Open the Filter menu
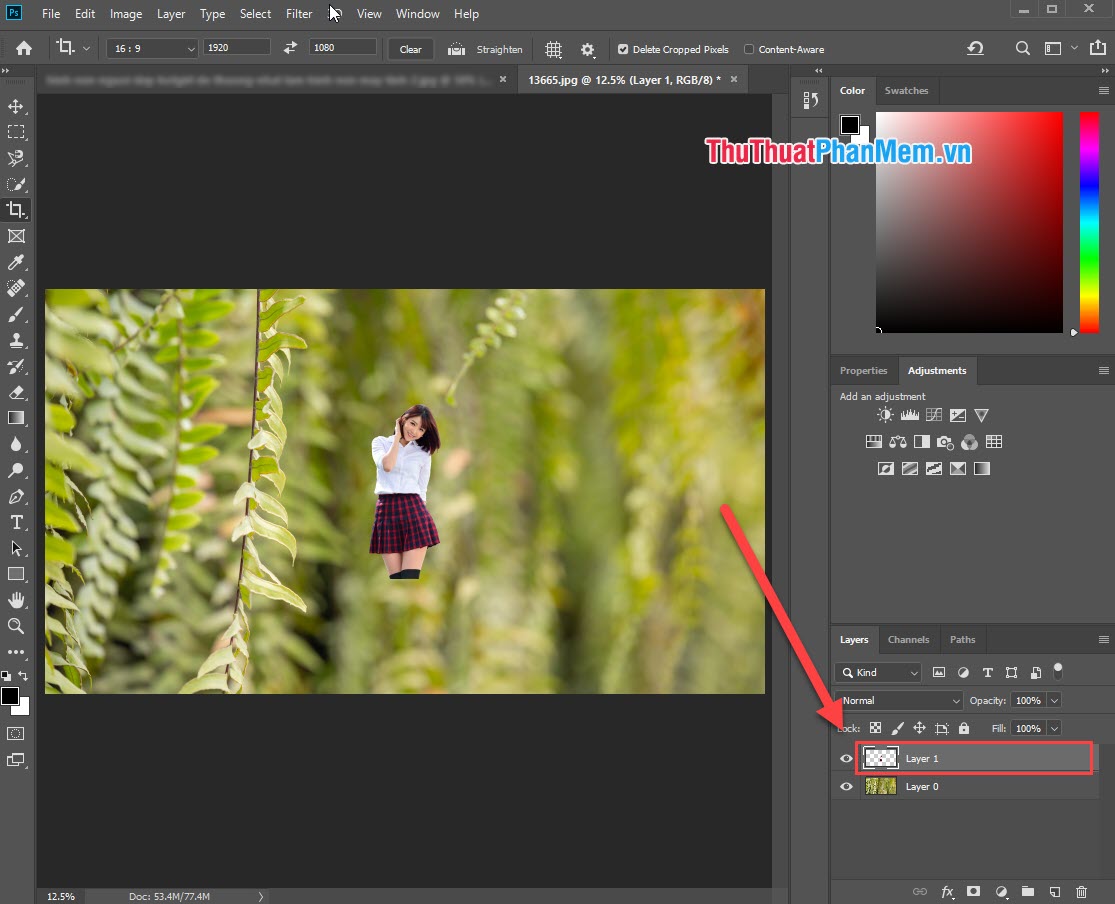 tap(299, 13)
